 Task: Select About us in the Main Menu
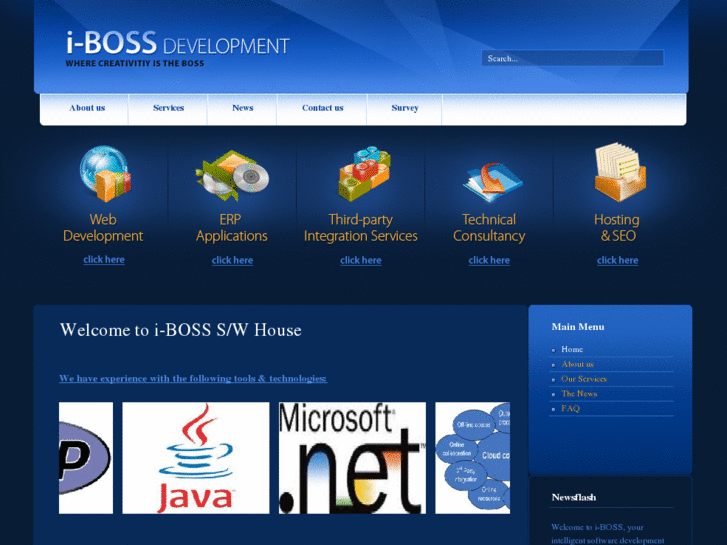[x=577, y=364]
